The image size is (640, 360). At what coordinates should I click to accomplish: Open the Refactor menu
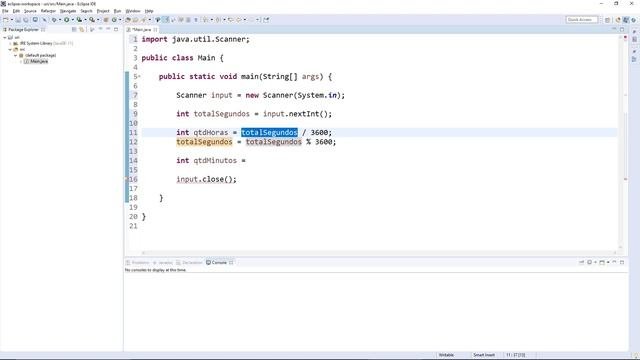click(48, 11)
